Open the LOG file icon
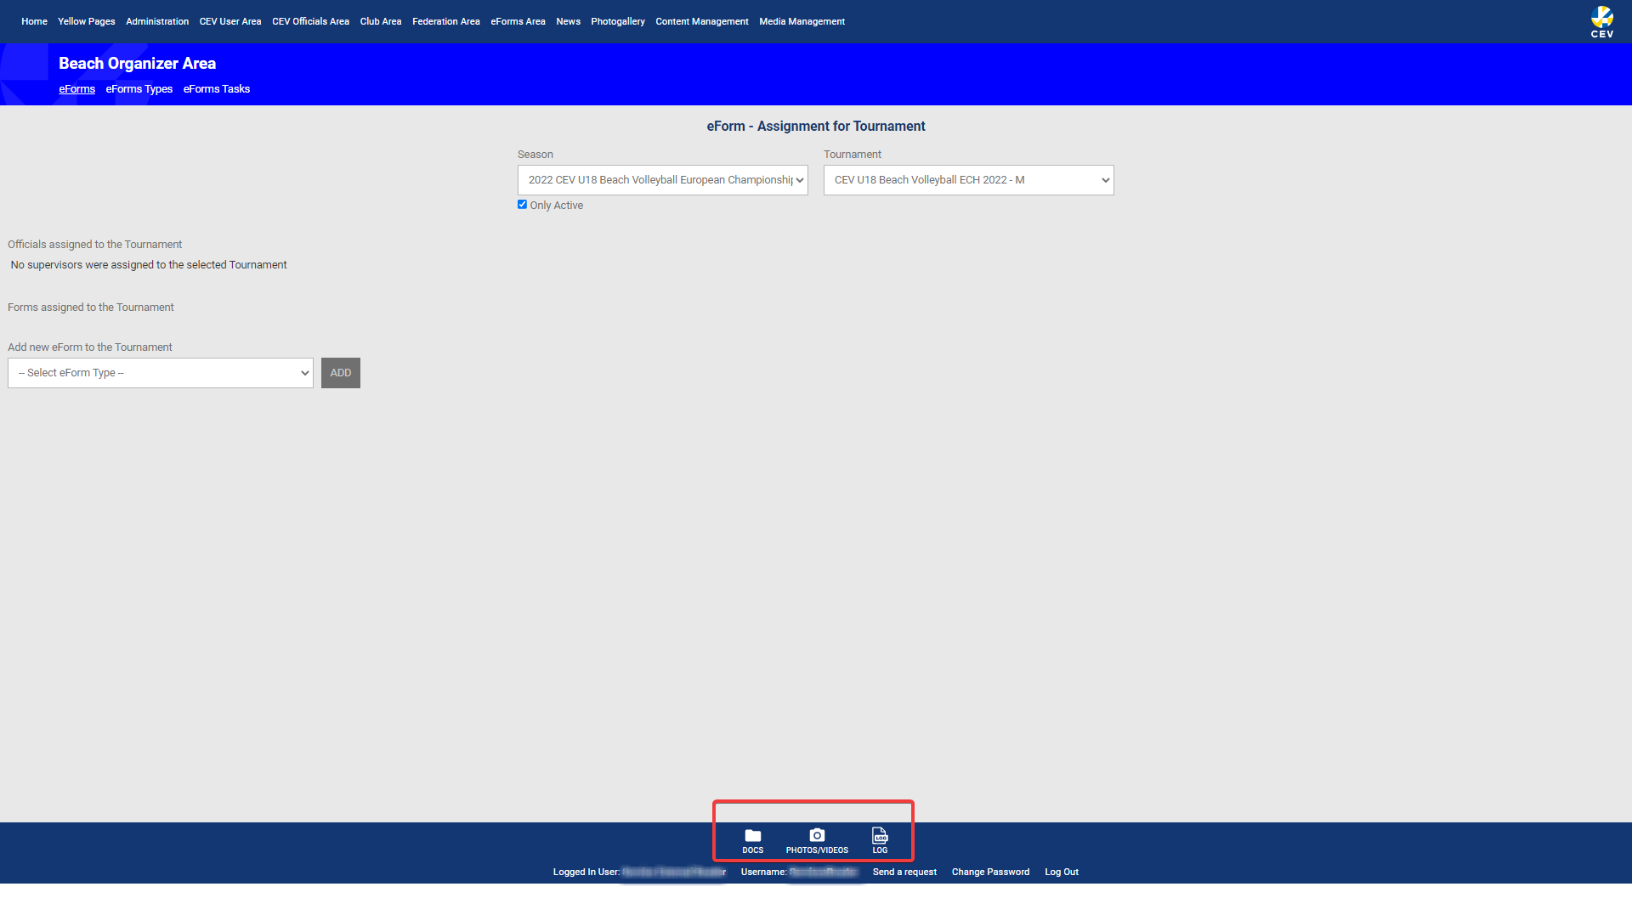This screenshot has height=898, width=1632. (880, 841)
